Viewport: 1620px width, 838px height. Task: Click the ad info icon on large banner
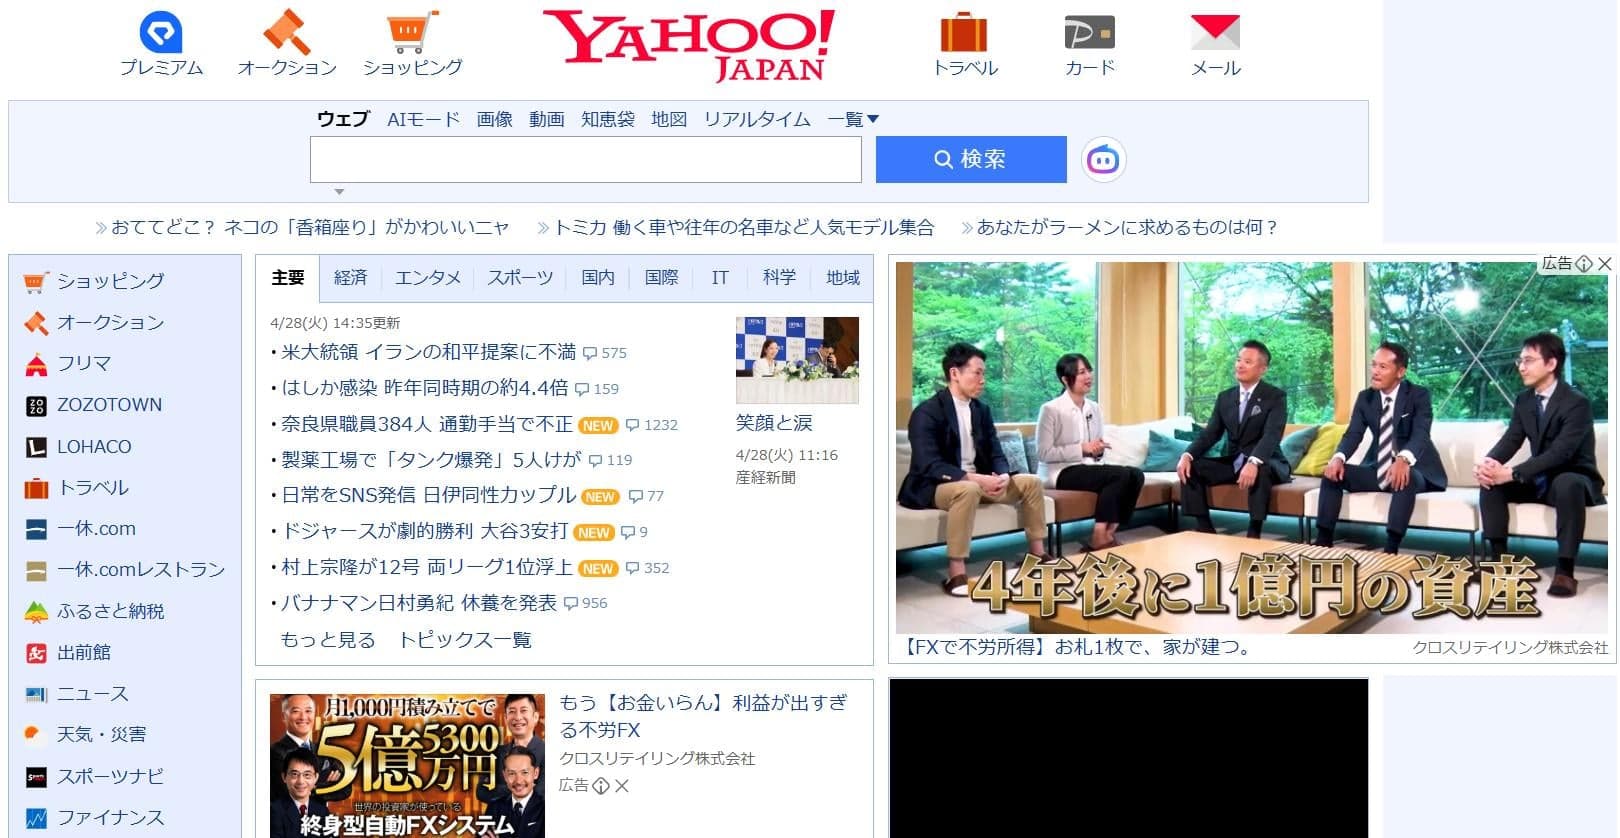[1584, 263]
